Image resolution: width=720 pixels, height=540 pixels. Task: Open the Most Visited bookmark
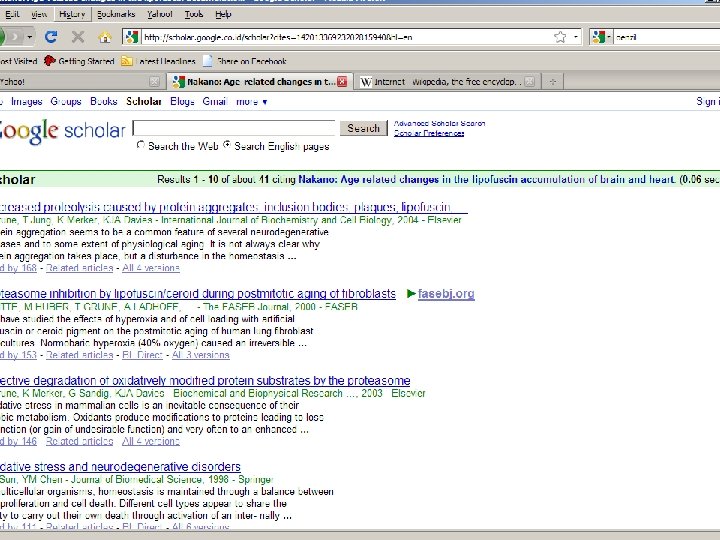click(x=18, y=61)
